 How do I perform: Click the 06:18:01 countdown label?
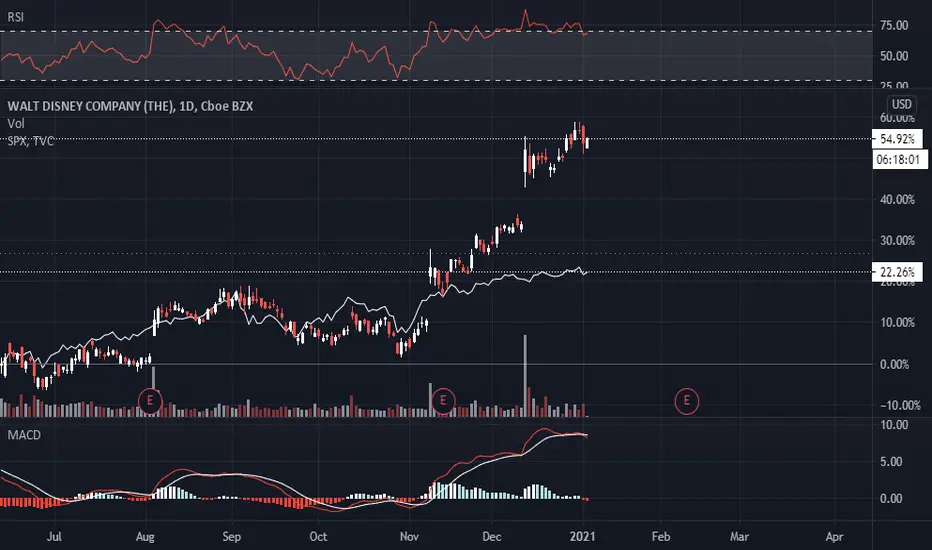click(x=898, y=159)
